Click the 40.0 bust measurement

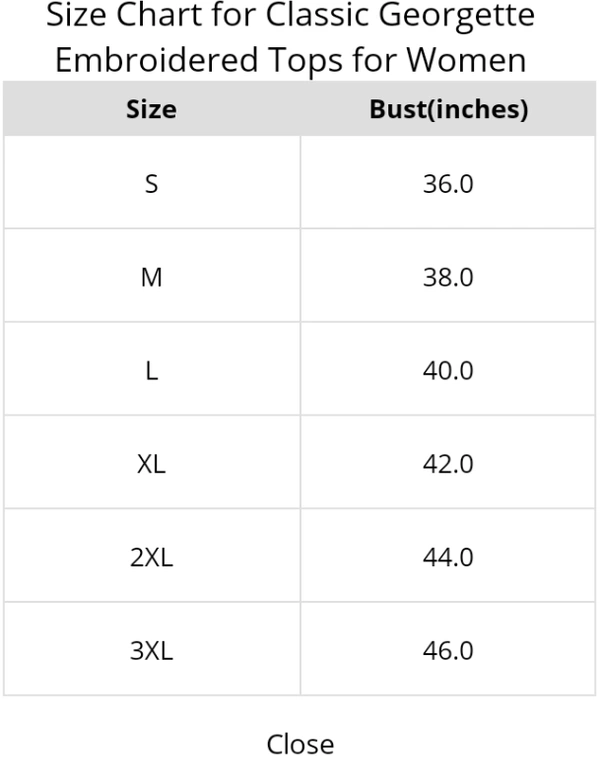(448, 371)
